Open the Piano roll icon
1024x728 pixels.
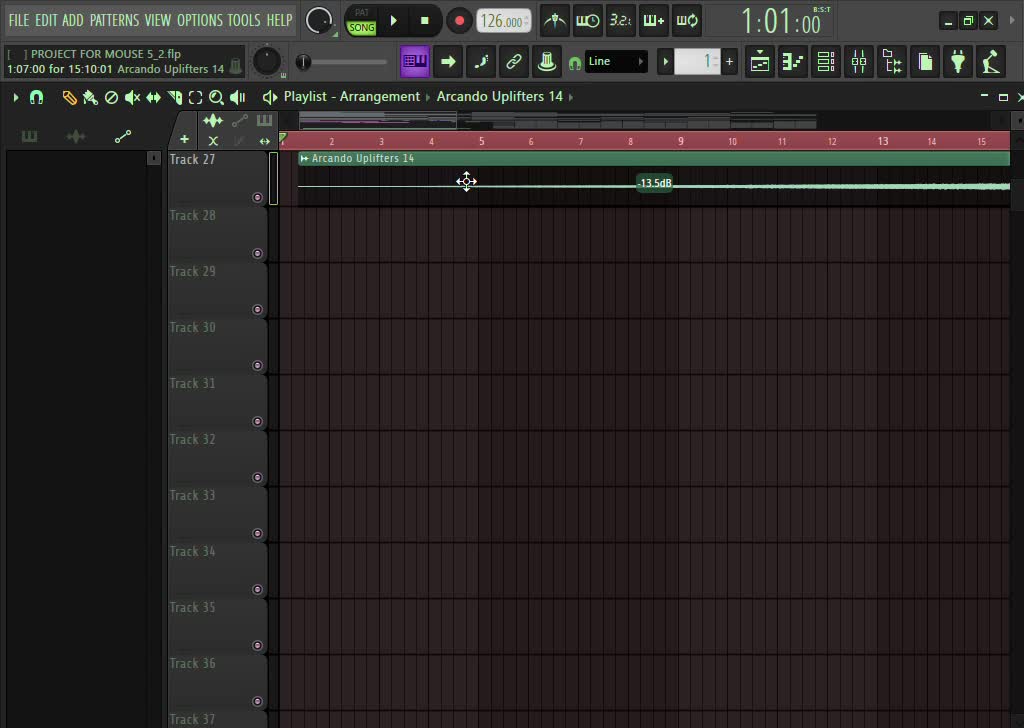point(793,62)
